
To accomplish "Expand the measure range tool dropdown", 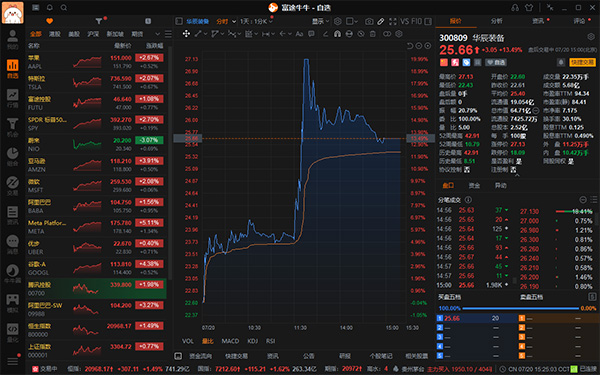I will point(272,34).
